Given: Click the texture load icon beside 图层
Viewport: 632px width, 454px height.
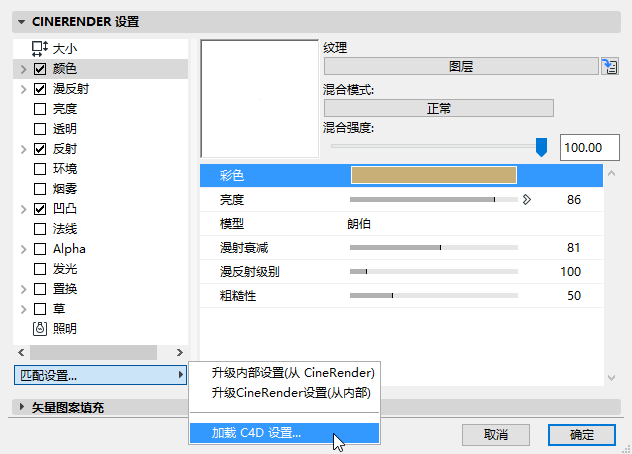Looking at the screenshot, I should [x=609, y=66].
